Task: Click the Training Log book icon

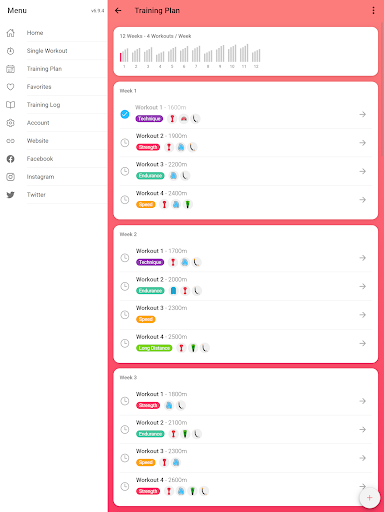Action: (x=11, y=105)
